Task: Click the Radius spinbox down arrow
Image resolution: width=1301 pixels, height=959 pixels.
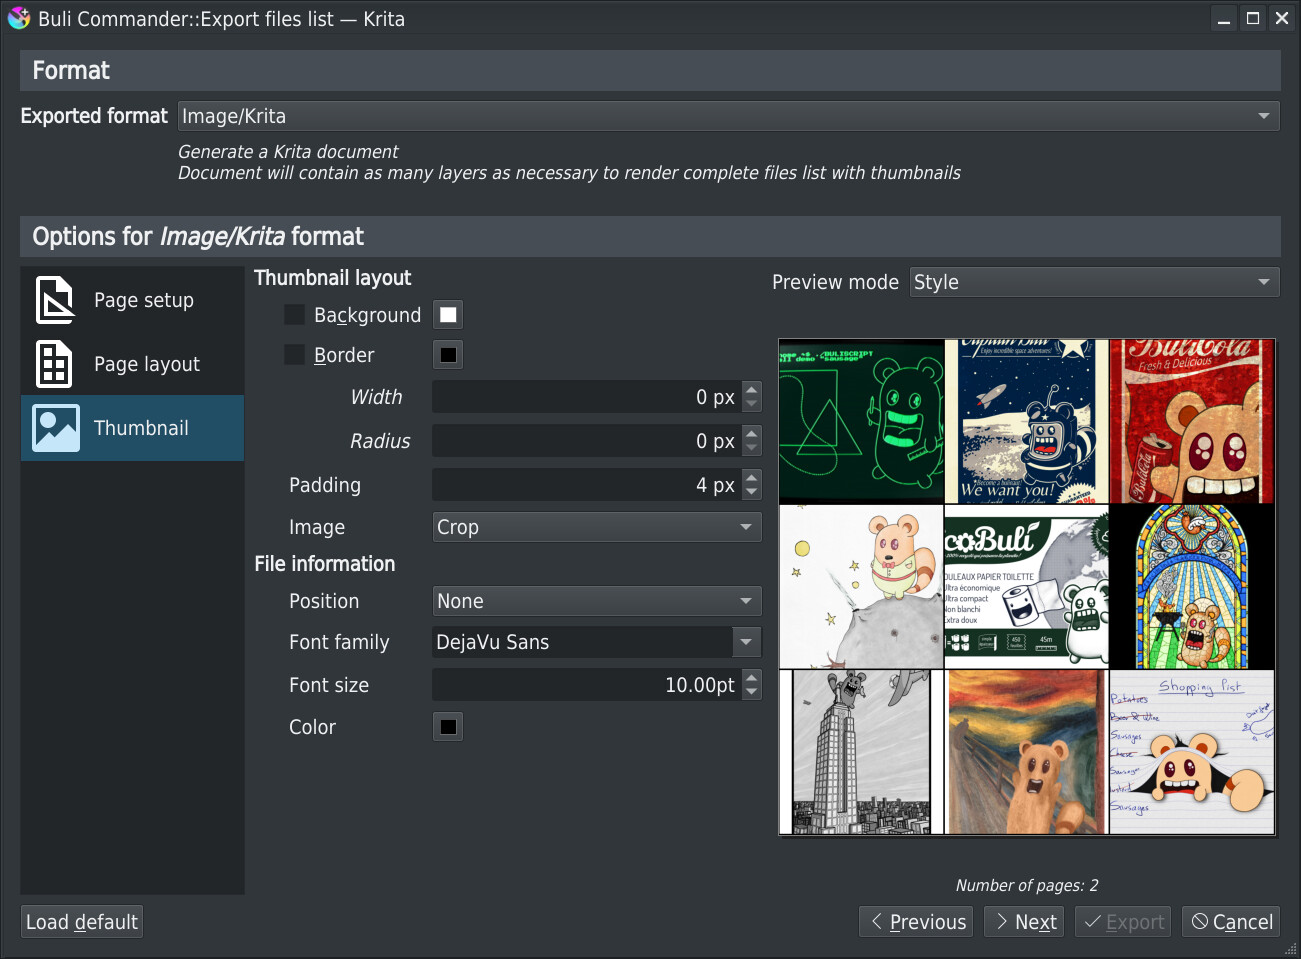Action: click(x=752, y=449)
